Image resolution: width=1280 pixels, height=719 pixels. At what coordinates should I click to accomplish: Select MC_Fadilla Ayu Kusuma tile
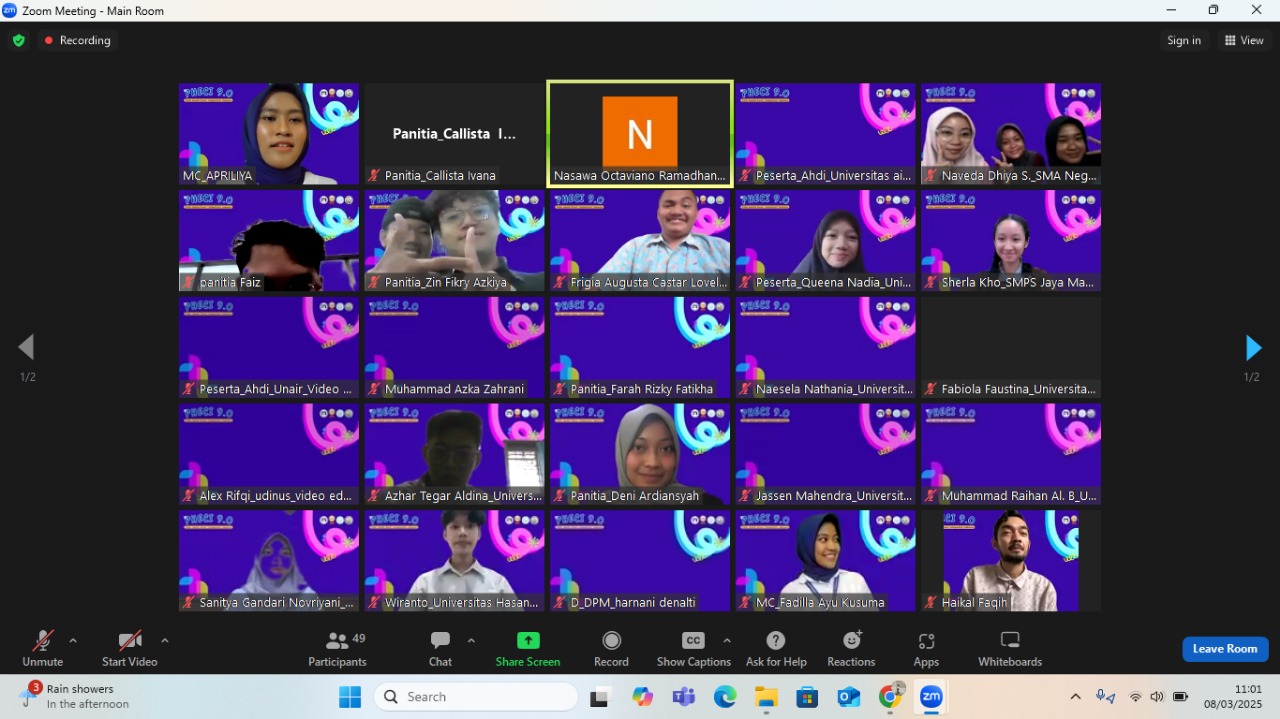click(x=826, y=561)
